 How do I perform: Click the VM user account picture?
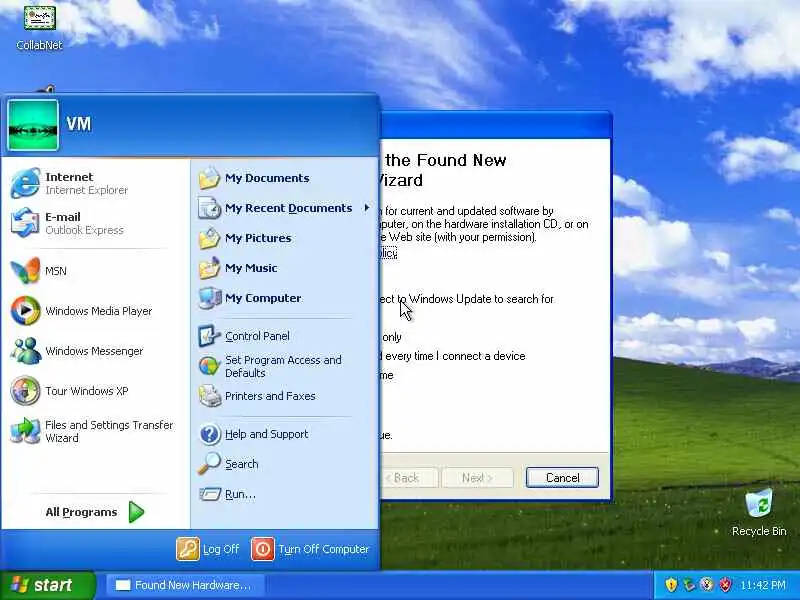[x=33, y=125]
